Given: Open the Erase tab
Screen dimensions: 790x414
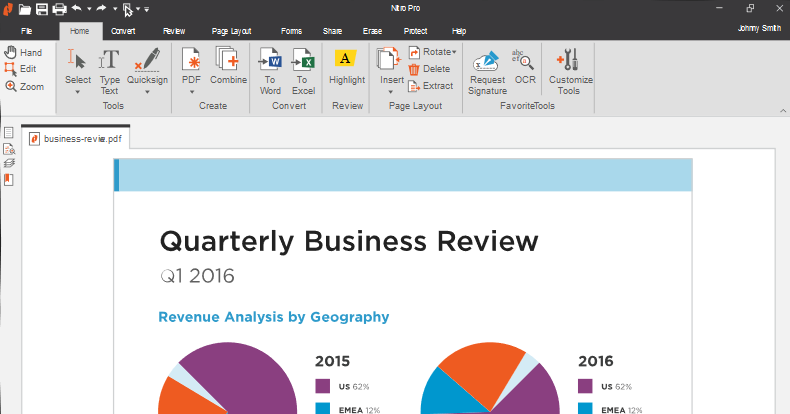Looking at the screenshot, I should [x=372, y=31].
